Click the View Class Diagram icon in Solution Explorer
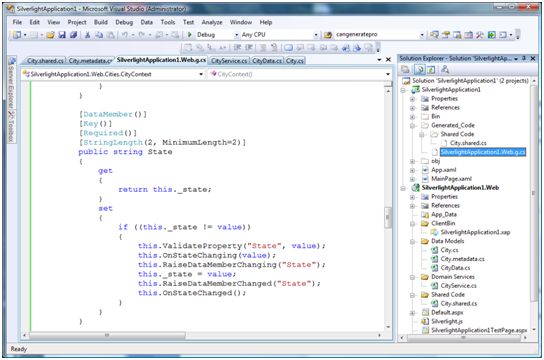544x360 pixels. coord(445,69)
